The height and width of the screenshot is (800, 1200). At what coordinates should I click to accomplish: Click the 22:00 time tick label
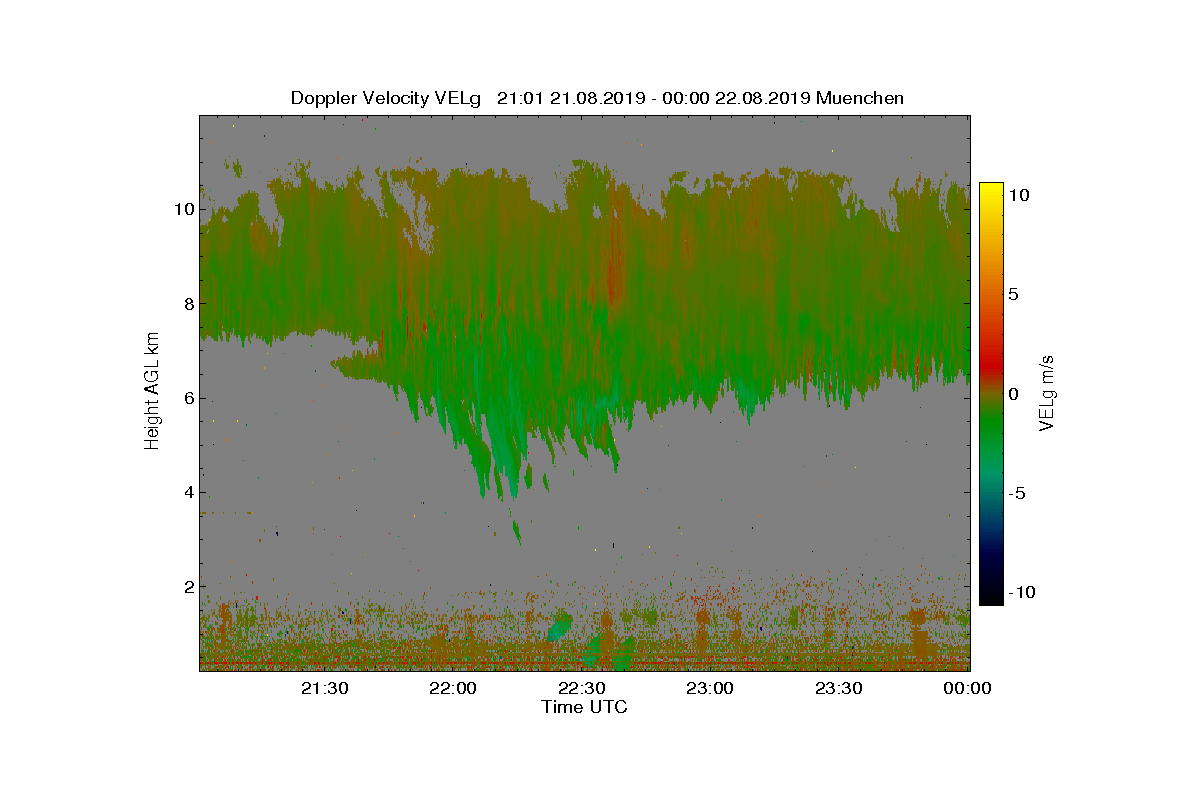tap(453, 688)
